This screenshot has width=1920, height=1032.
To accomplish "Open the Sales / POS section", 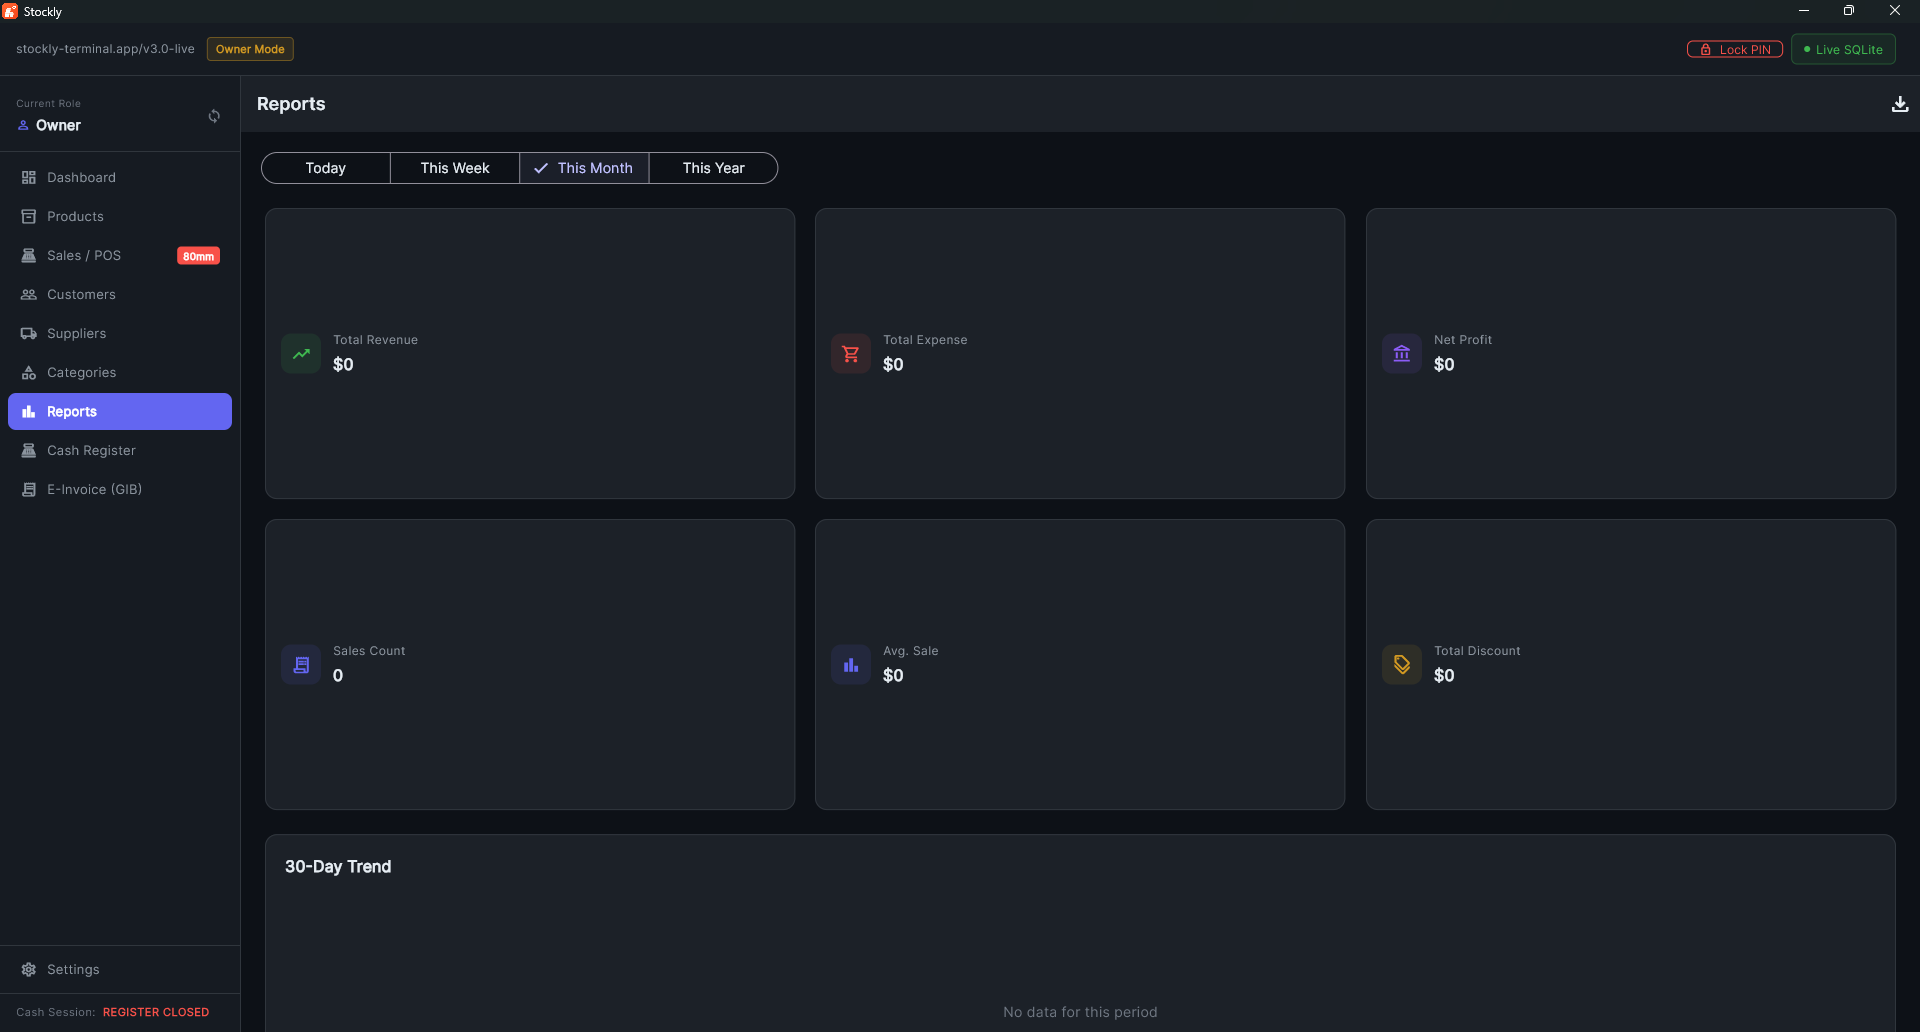I will (x=120, y=255).
